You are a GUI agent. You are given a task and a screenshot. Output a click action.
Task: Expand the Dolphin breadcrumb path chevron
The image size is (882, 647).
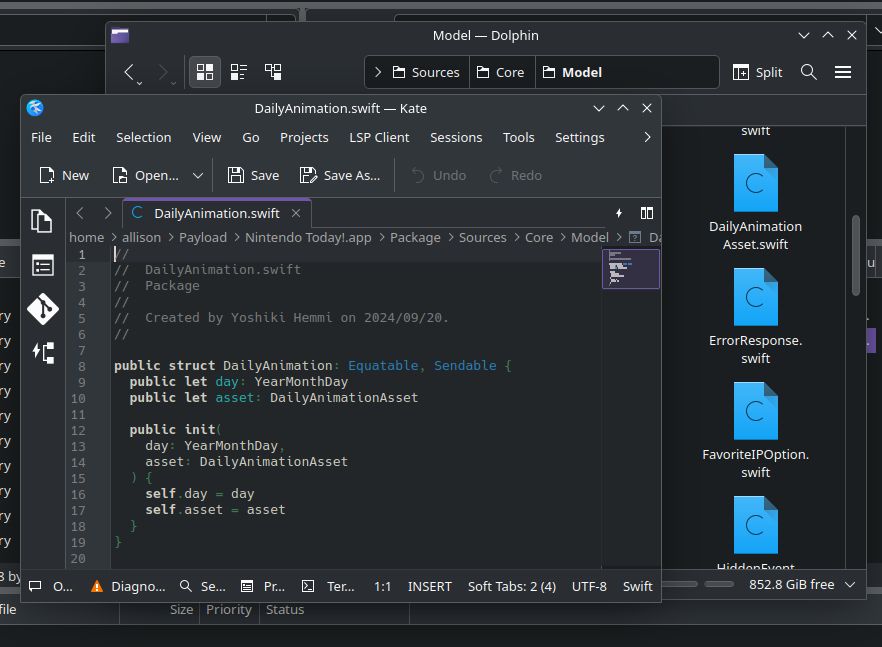[x=377, y=72]
